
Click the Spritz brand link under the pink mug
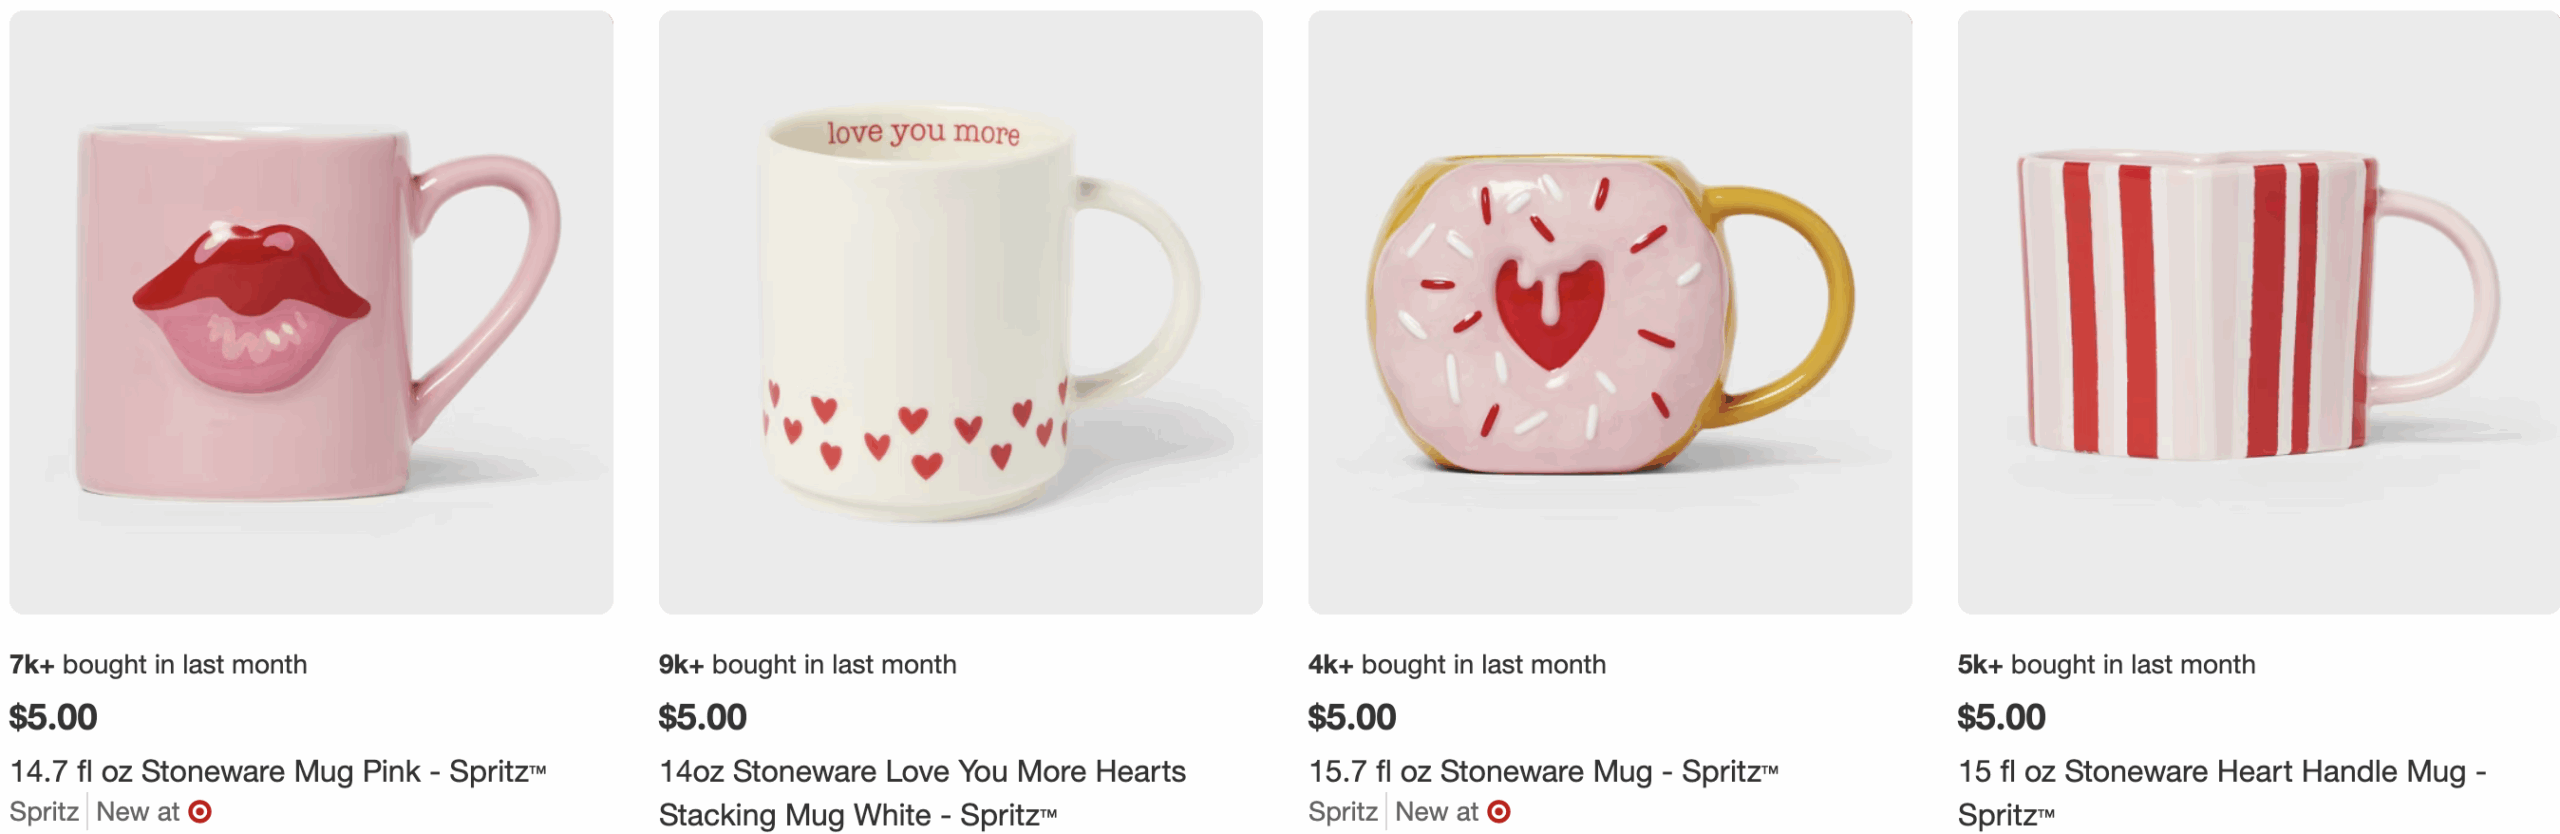[44, 811]
